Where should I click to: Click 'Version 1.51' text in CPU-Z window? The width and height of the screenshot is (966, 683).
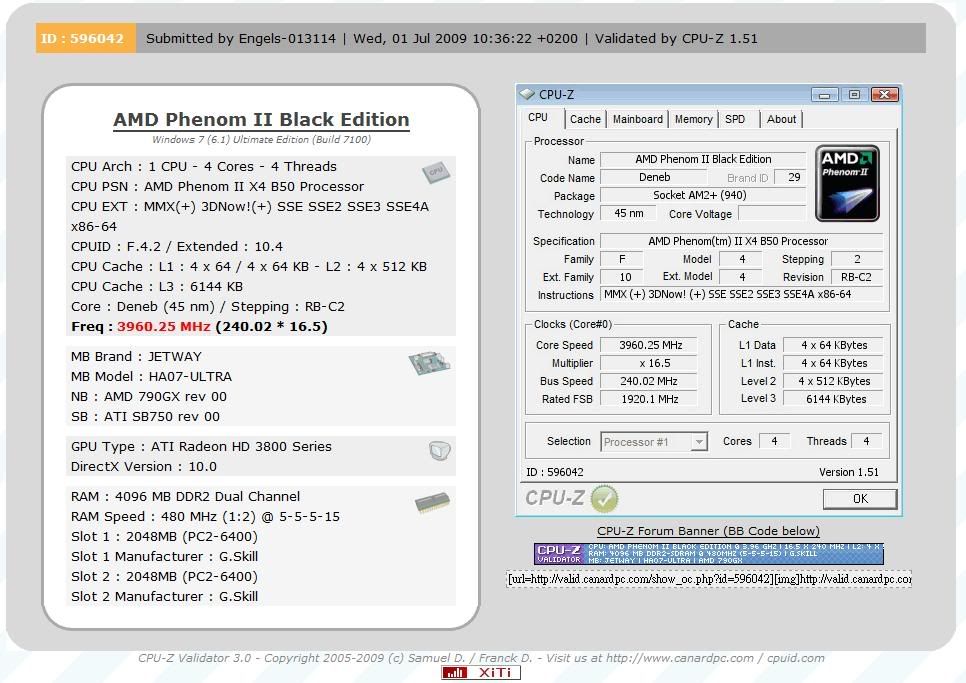848,472
